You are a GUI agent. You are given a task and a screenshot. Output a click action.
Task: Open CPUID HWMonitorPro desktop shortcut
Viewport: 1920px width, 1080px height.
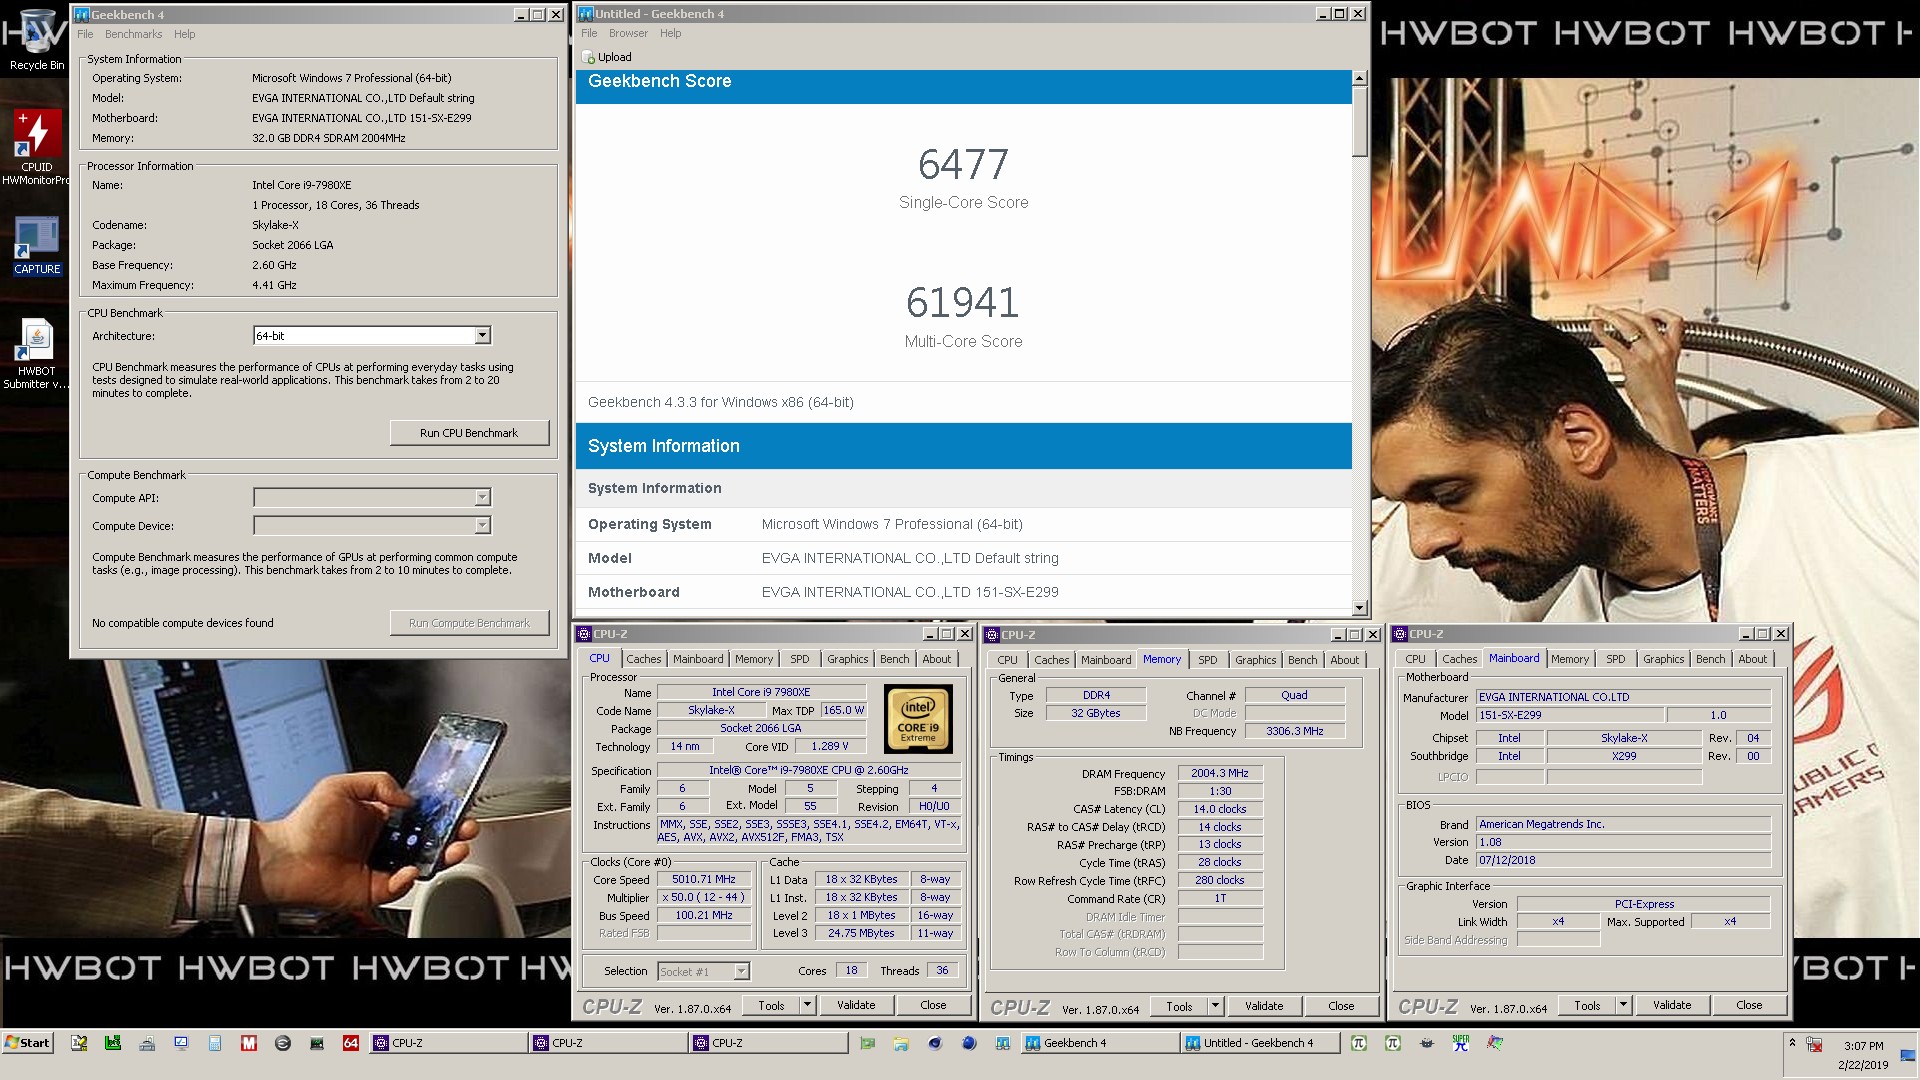pos(37,147)
